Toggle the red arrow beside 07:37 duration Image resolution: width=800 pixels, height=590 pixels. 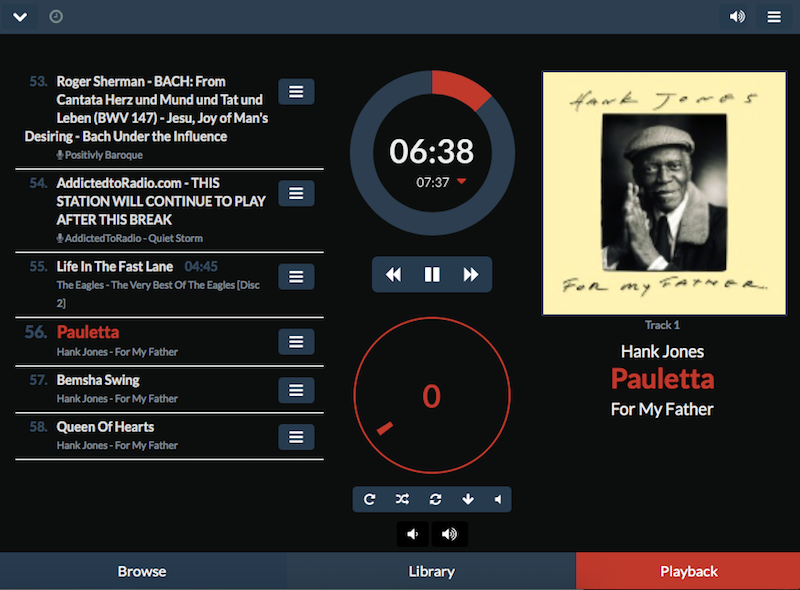pyautogui.click(x=461, y=182)
